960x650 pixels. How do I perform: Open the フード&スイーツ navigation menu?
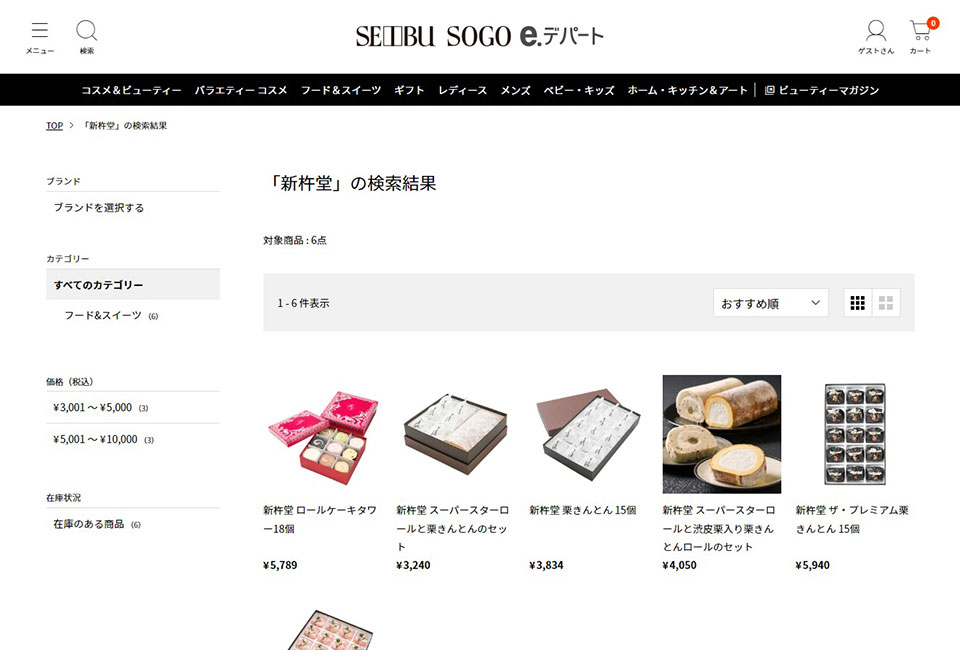[341, 90]
